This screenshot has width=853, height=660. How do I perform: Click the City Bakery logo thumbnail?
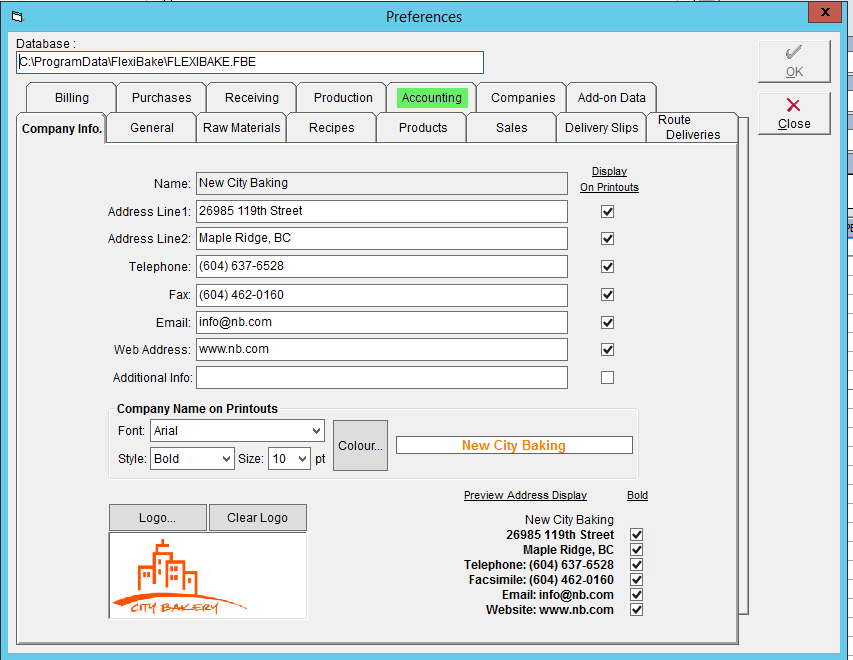coord(208,575)
